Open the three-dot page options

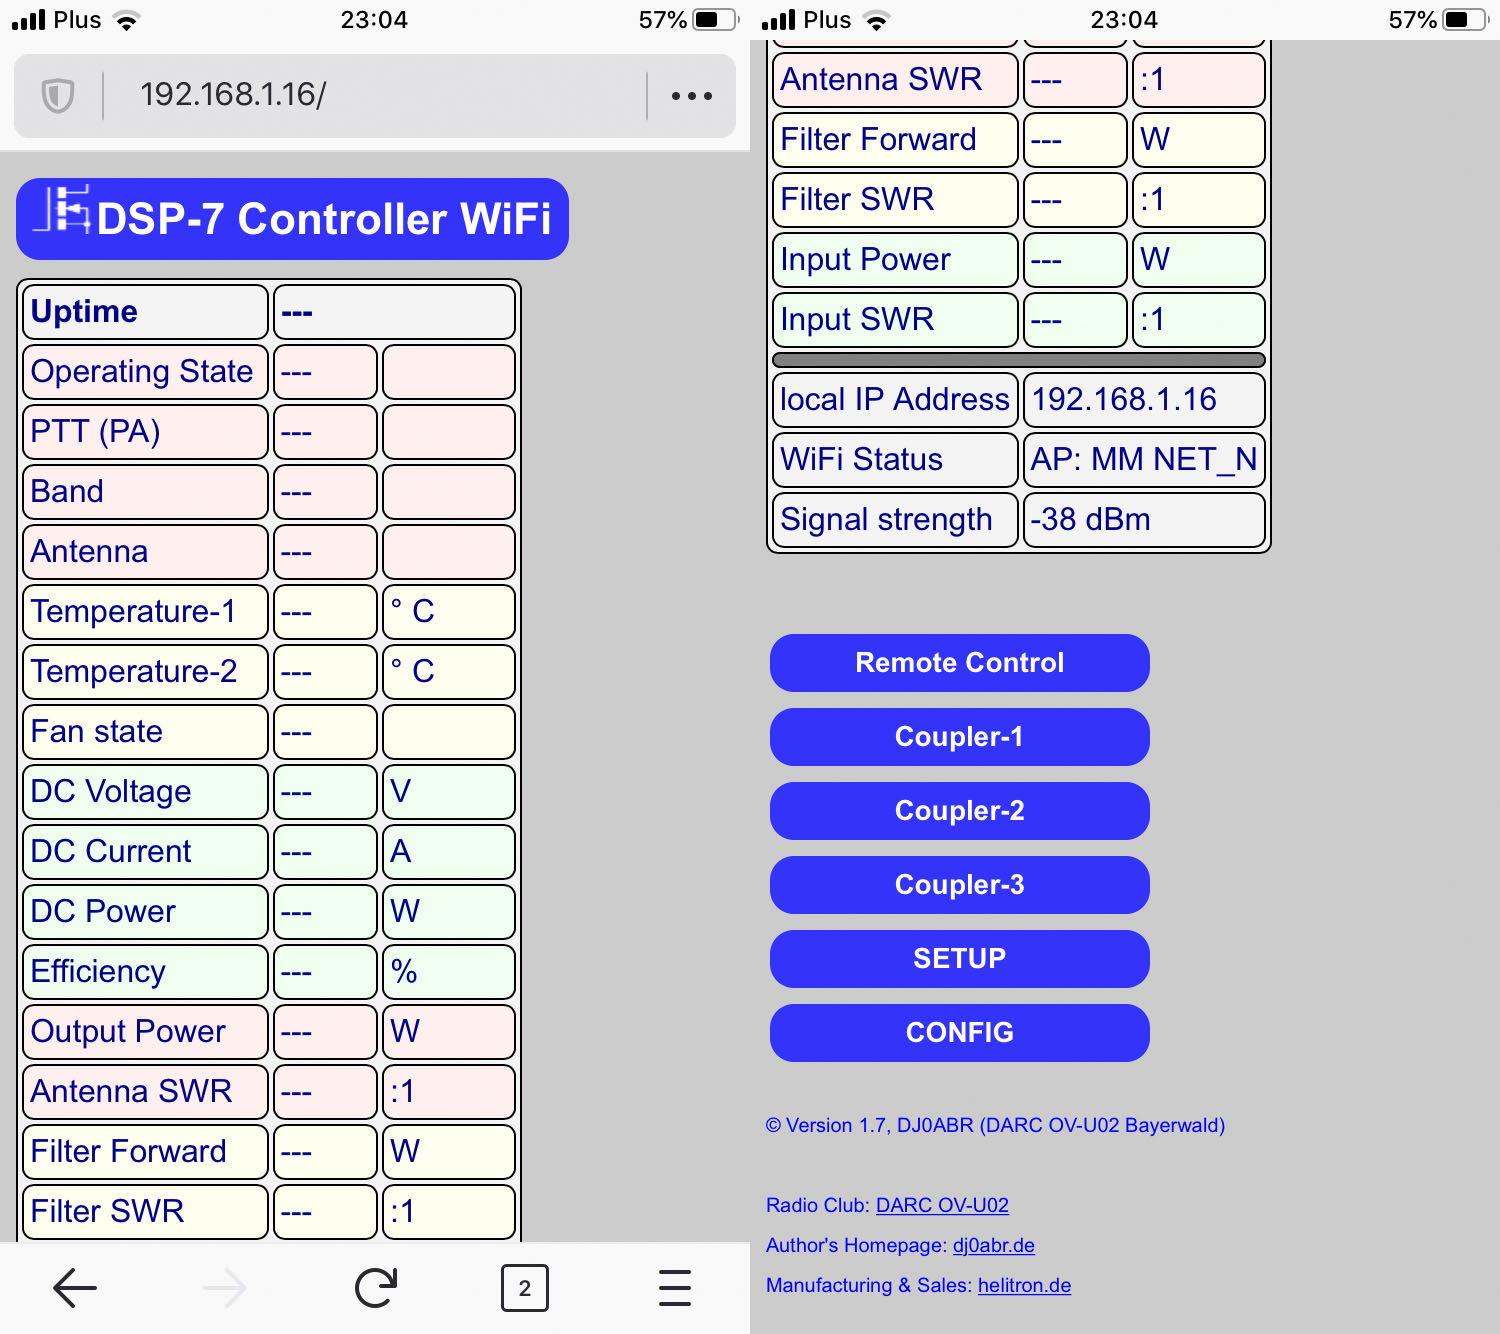pyautogui.click(x=691, y=96)
